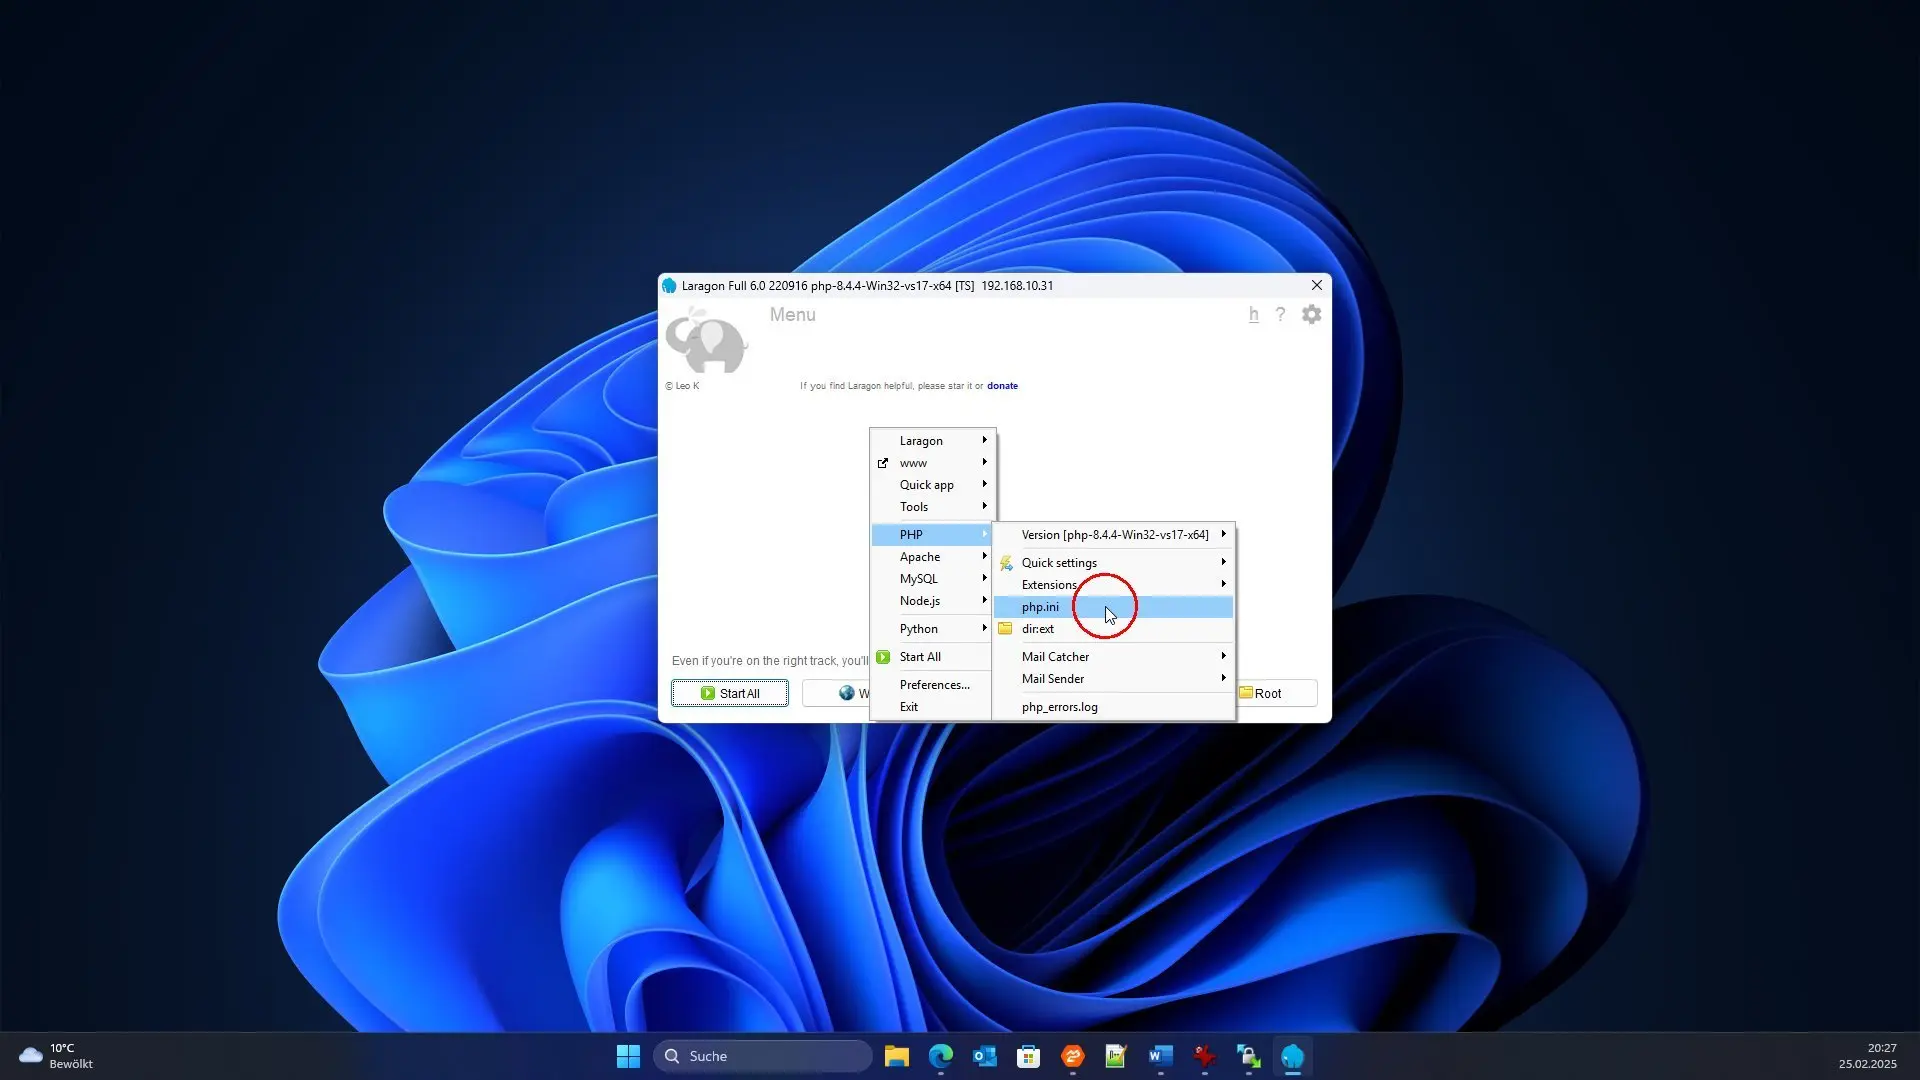Launch Microsoft Edge from the taskbar
The height and width of the screenshot is (1080, 1920).
click(x=941, y=1056)
